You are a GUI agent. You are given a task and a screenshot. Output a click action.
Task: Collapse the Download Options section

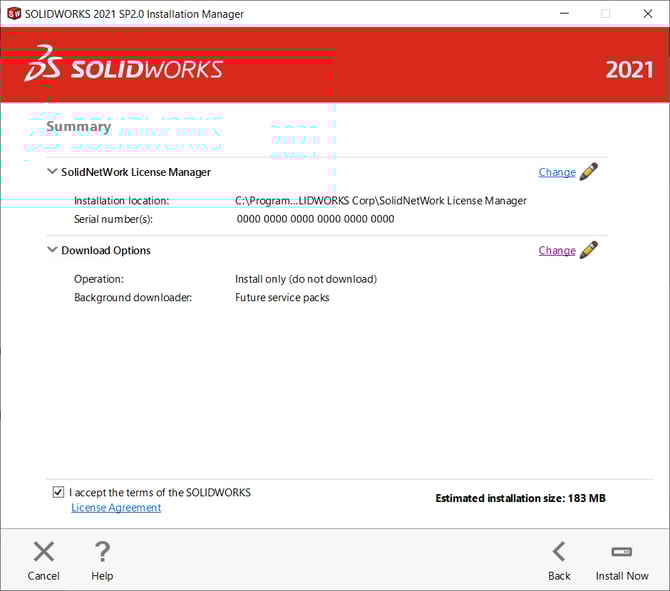tap(52, 251)
